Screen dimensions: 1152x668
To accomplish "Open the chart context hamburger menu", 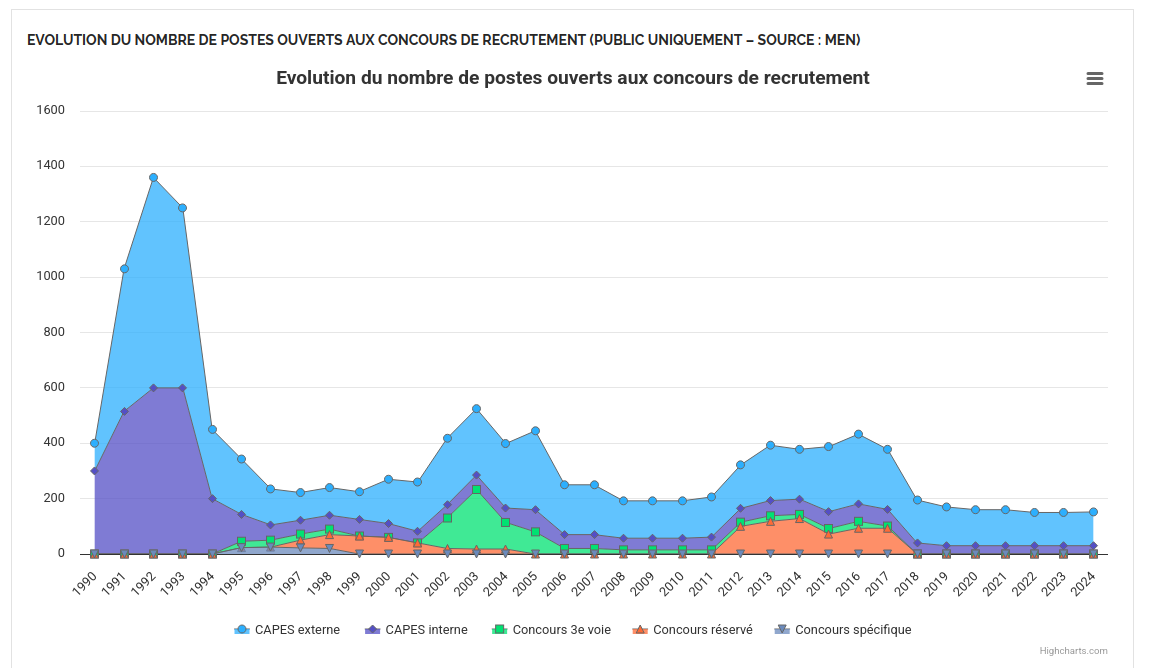I will pos(1094,79).
